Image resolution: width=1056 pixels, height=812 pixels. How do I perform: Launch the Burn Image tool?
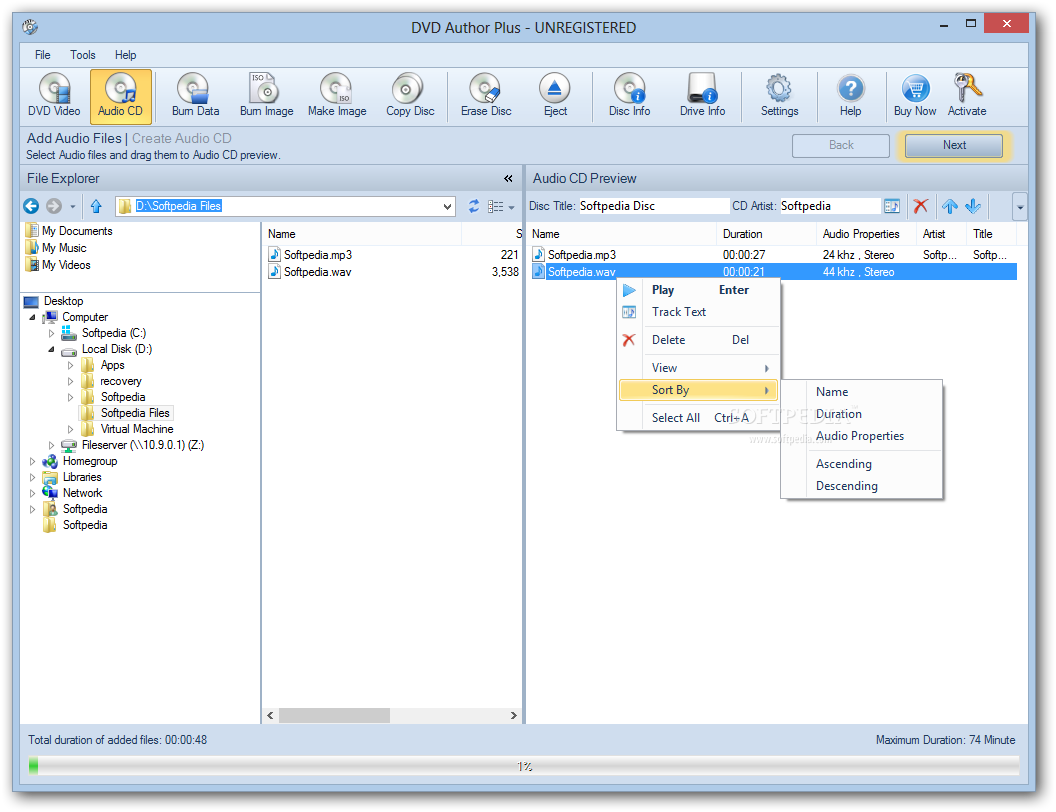coord(267,96)
